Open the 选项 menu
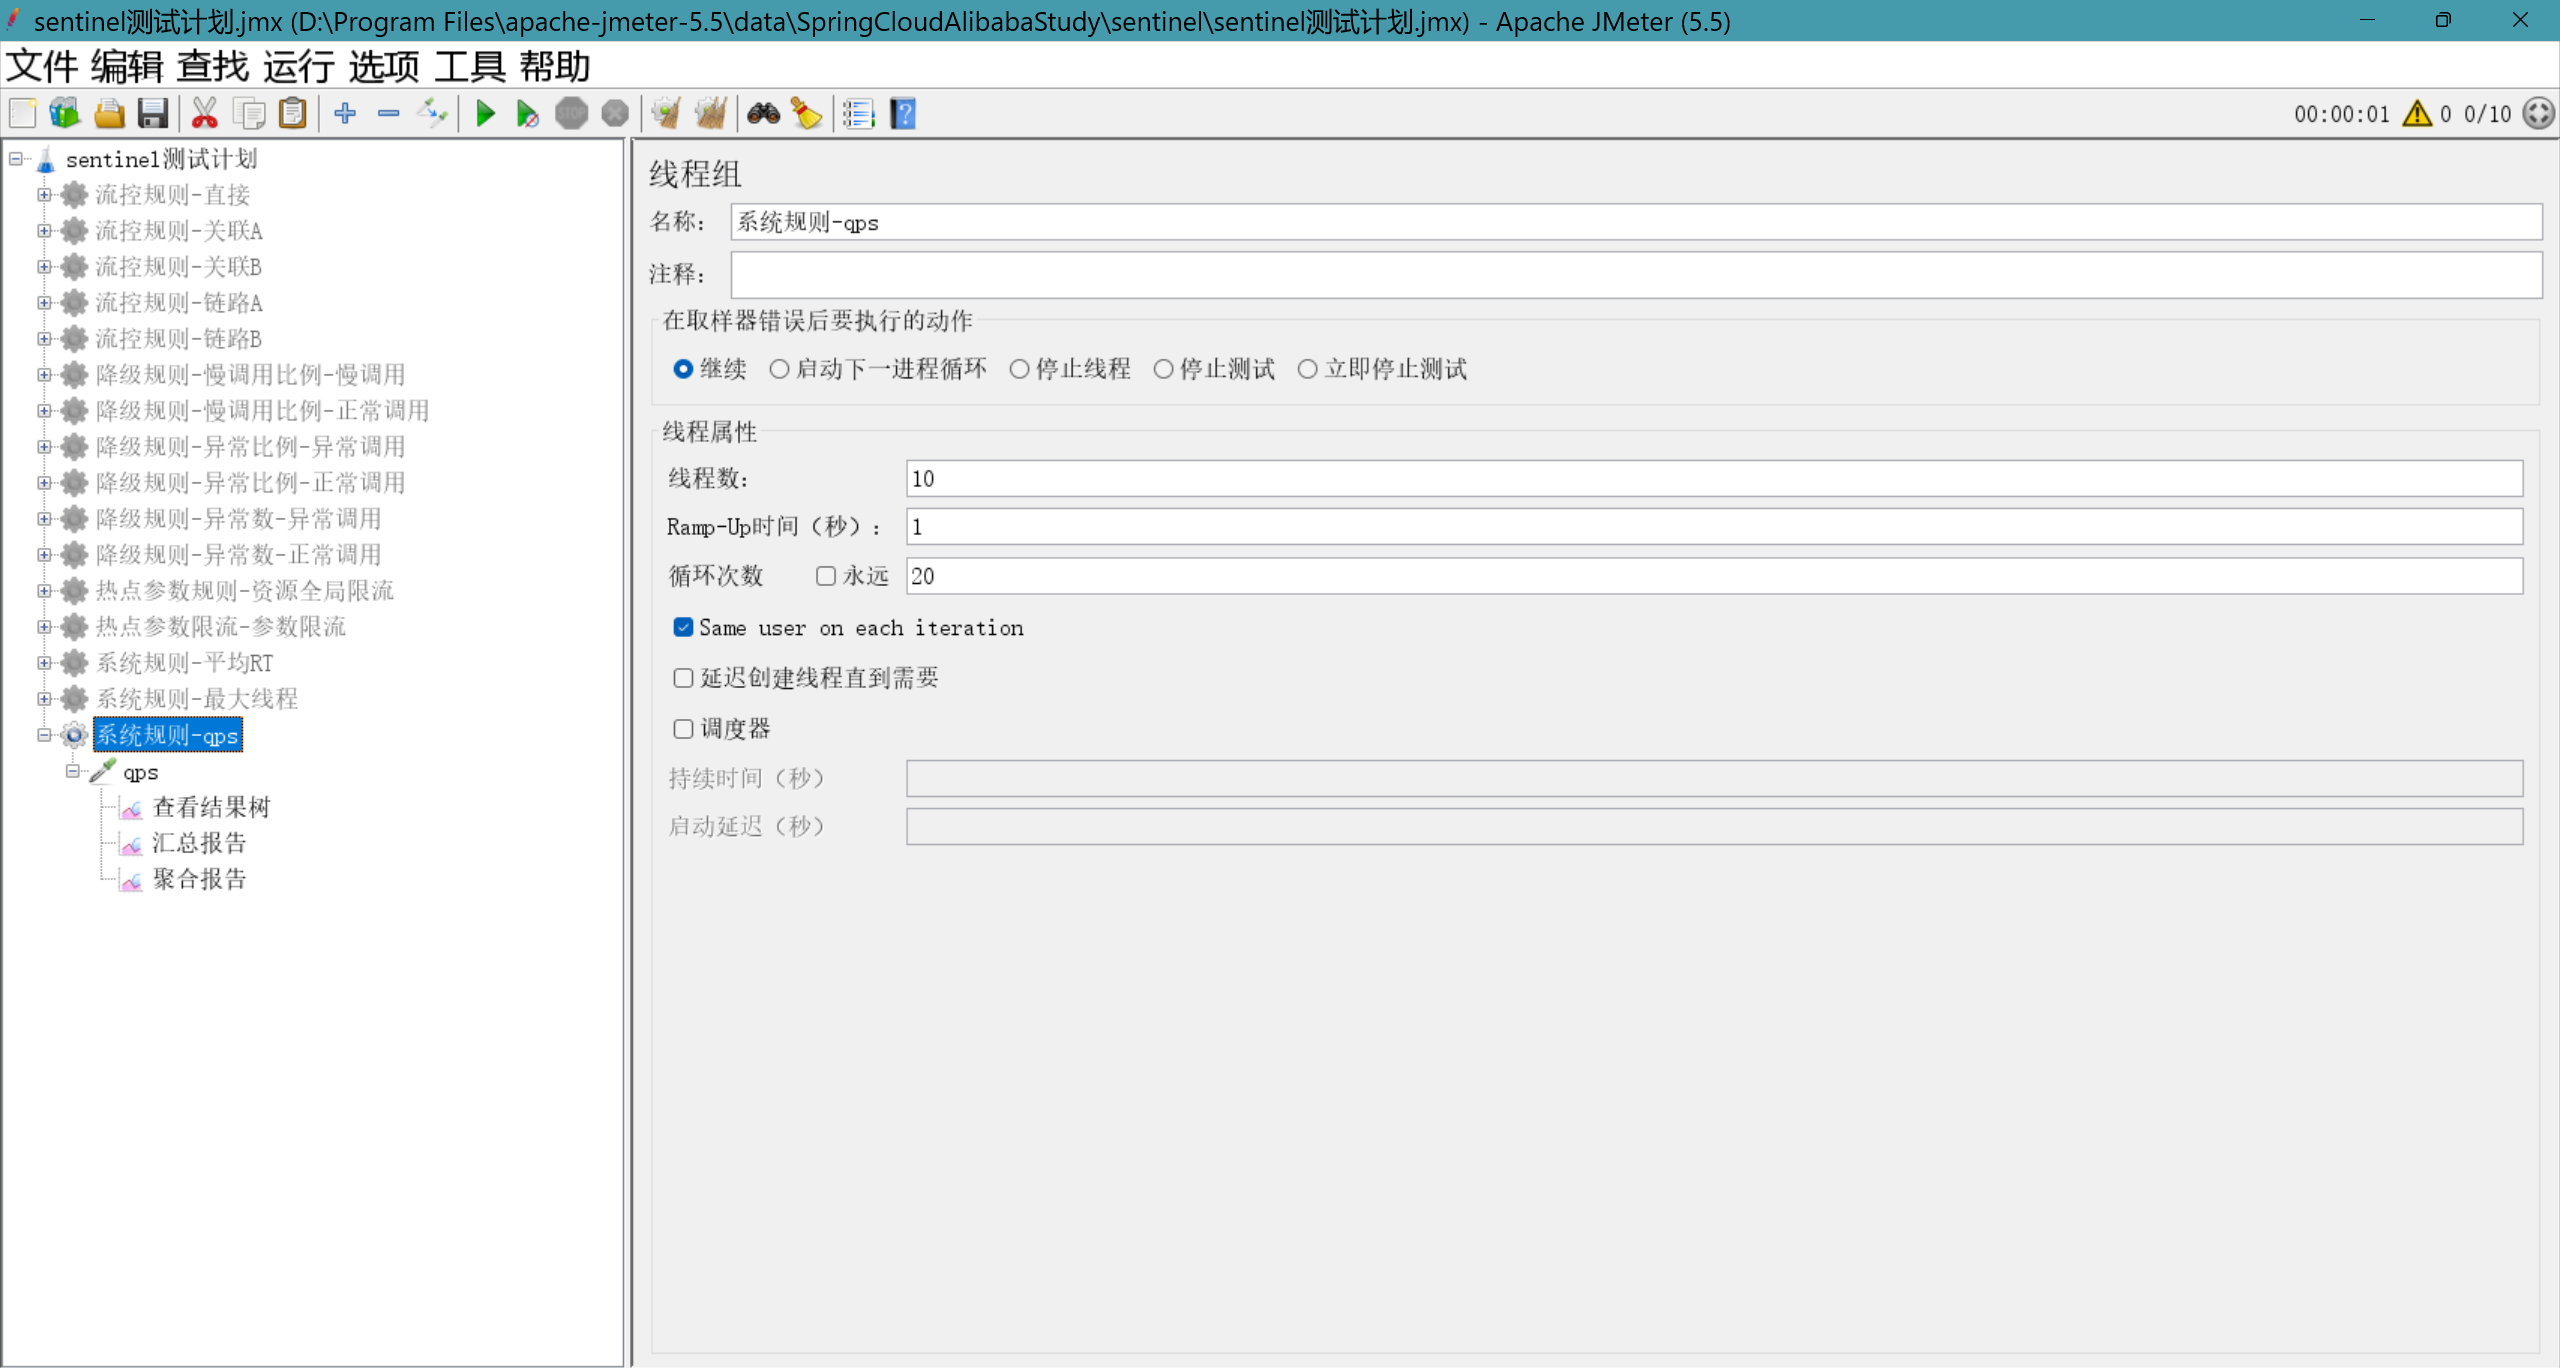Image resolution: width=2560 pixels, height=1368 pixels. point(384,67)
